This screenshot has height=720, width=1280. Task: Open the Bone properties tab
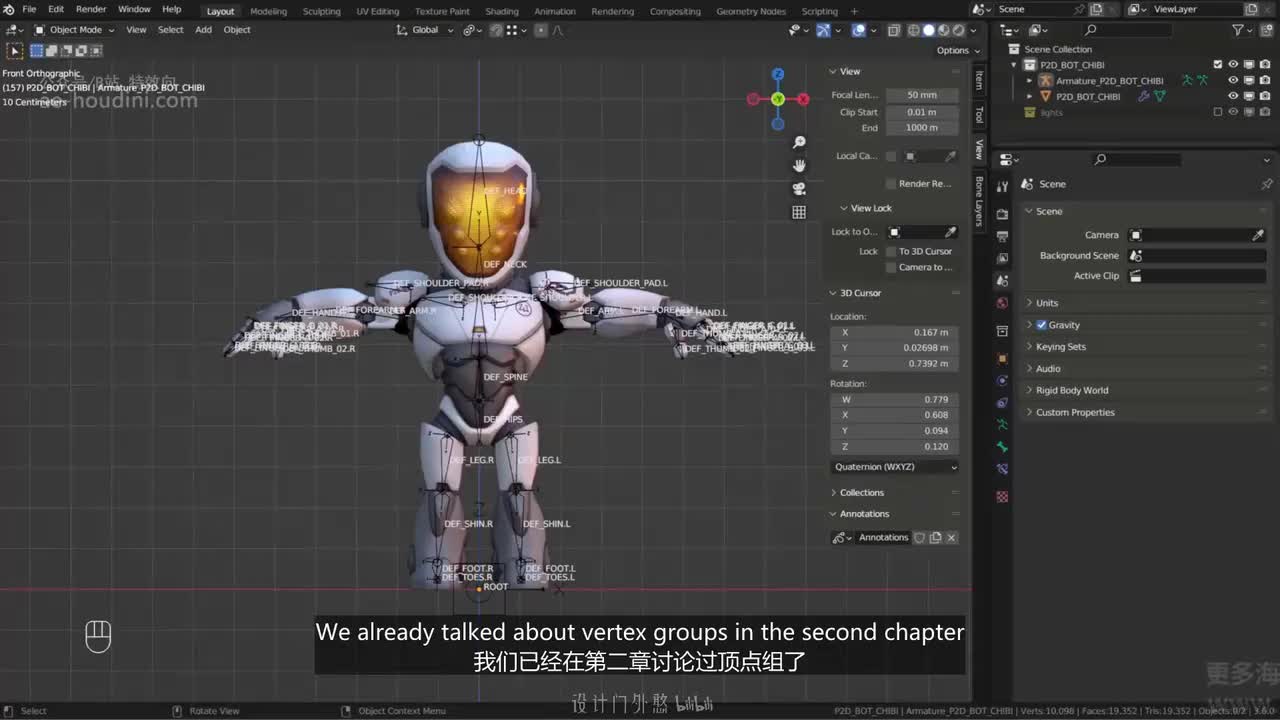click(1002, 447)
